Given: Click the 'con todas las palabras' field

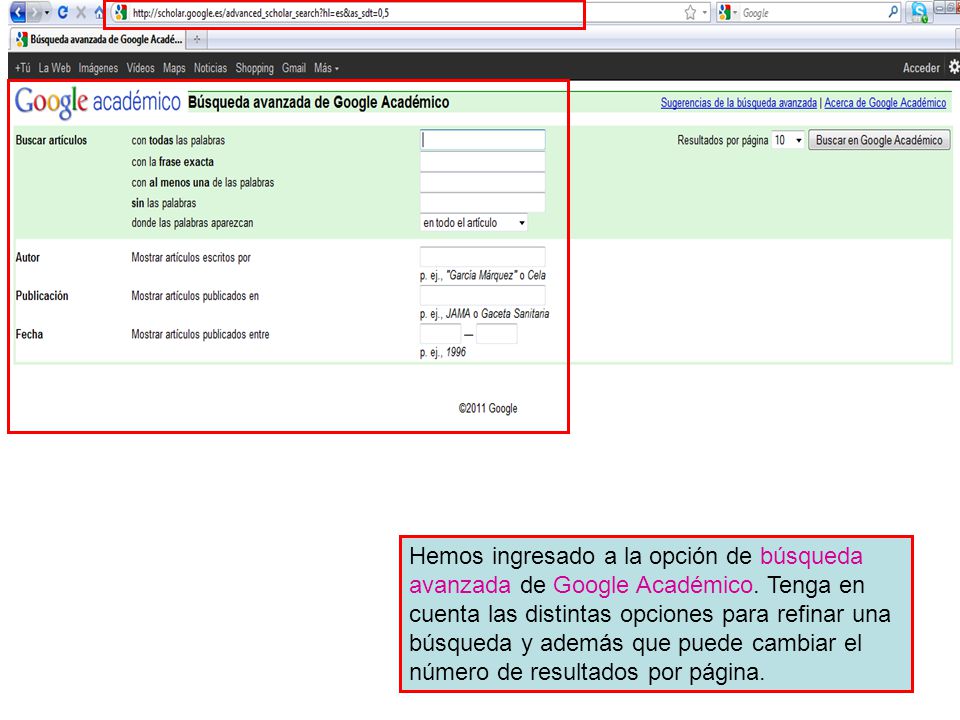Looking at the screenshot, I should tap(482, 140).
